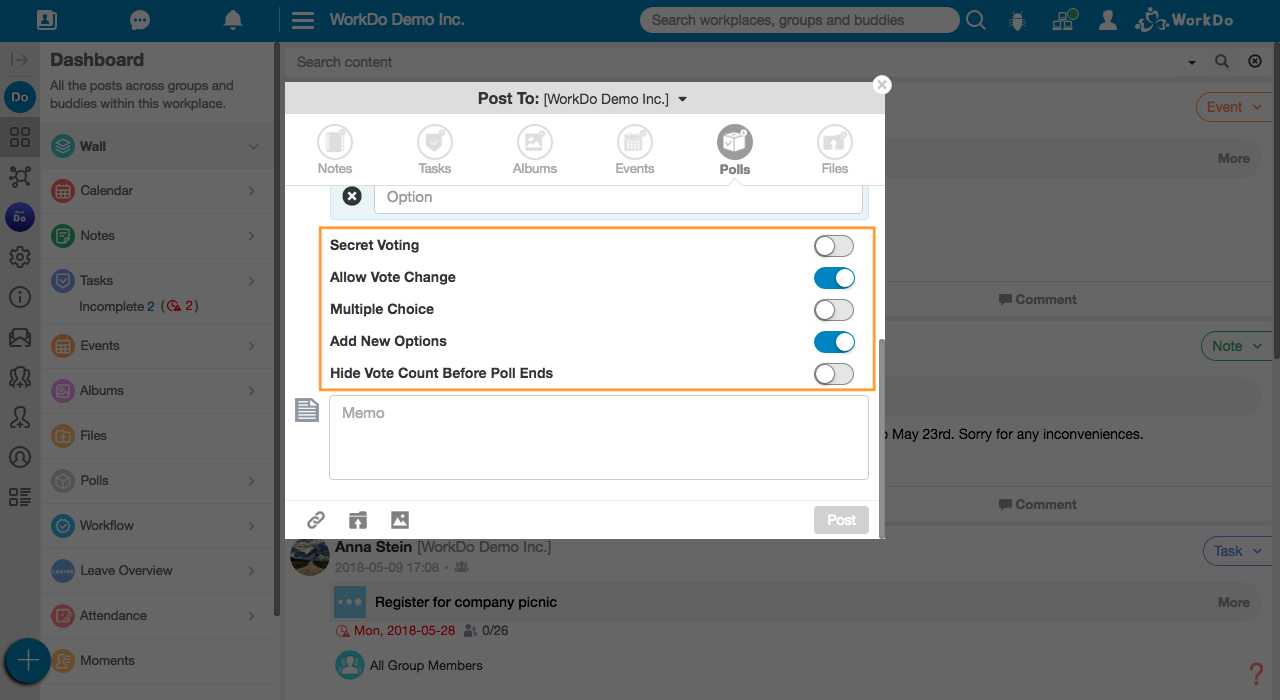Open the chat messages icon

140,20
